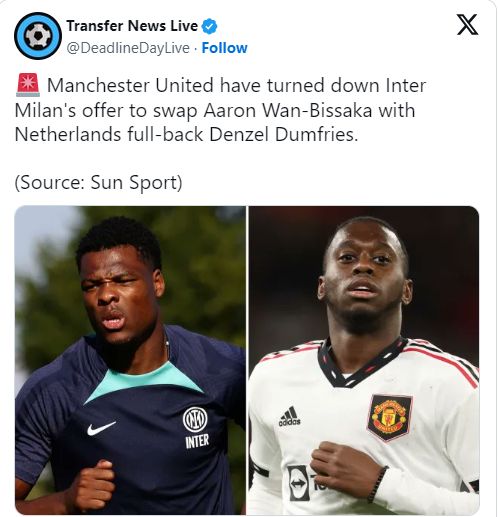Click the Adidas logo on the white jersey
The height and width of the screenshot is (517, 498).
(x=289, y=416)
